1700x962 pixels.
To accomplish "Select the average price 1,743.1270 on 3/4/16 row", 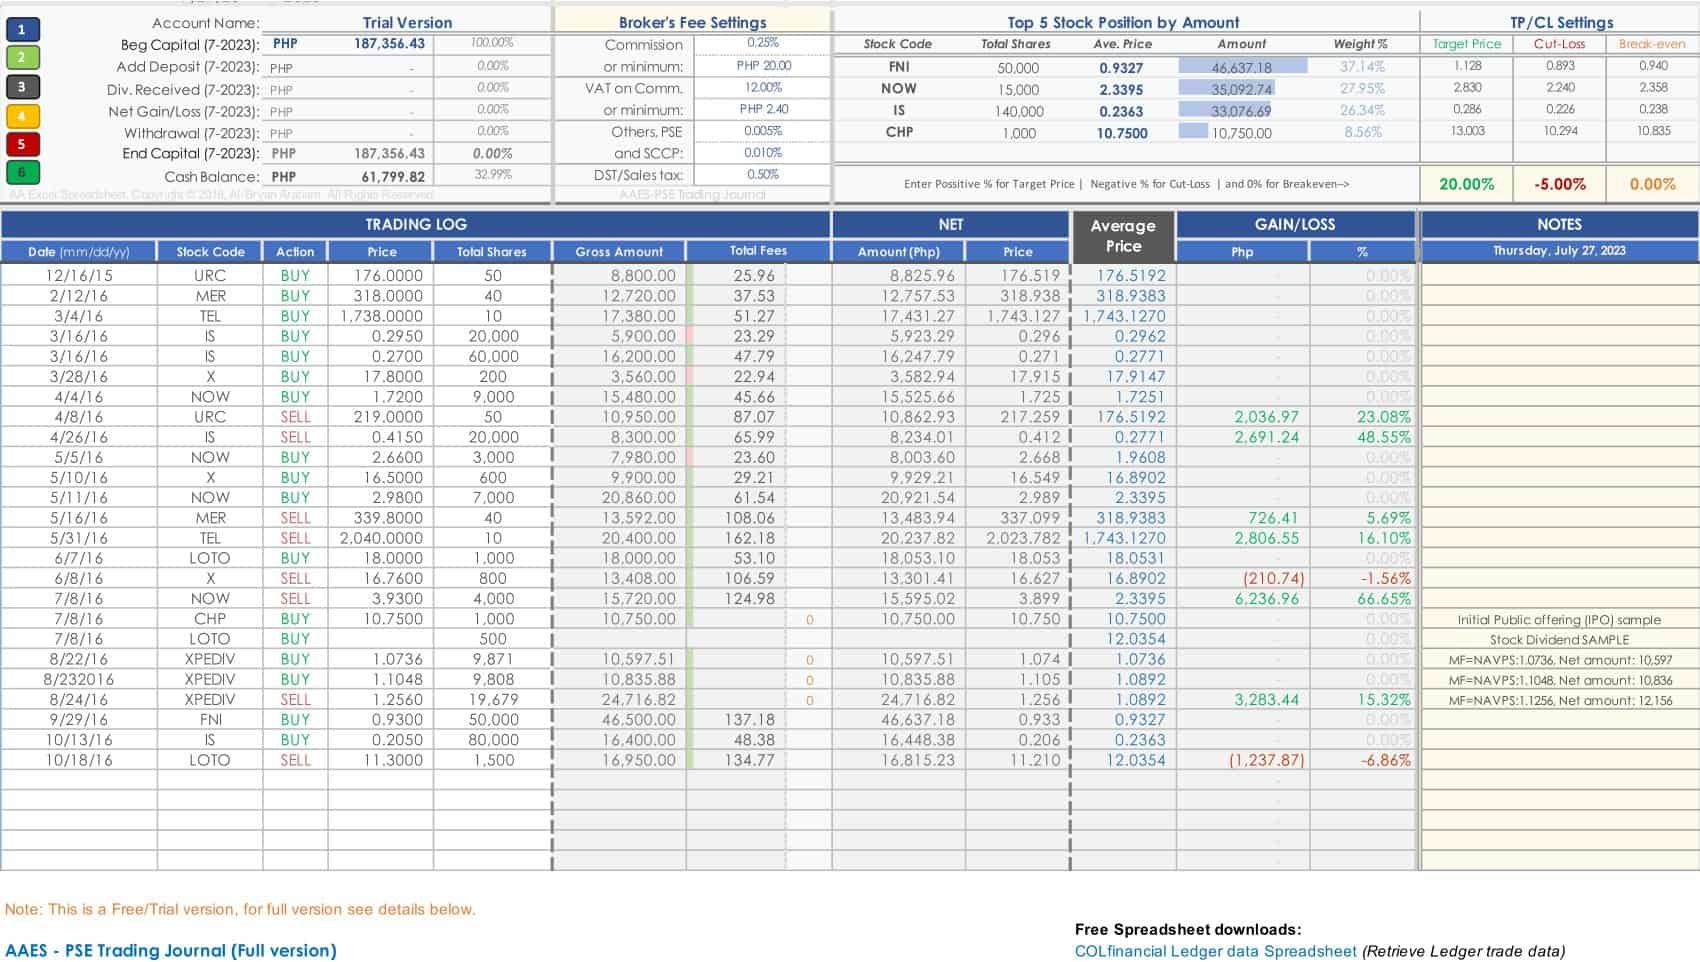I will (1123, 316).
